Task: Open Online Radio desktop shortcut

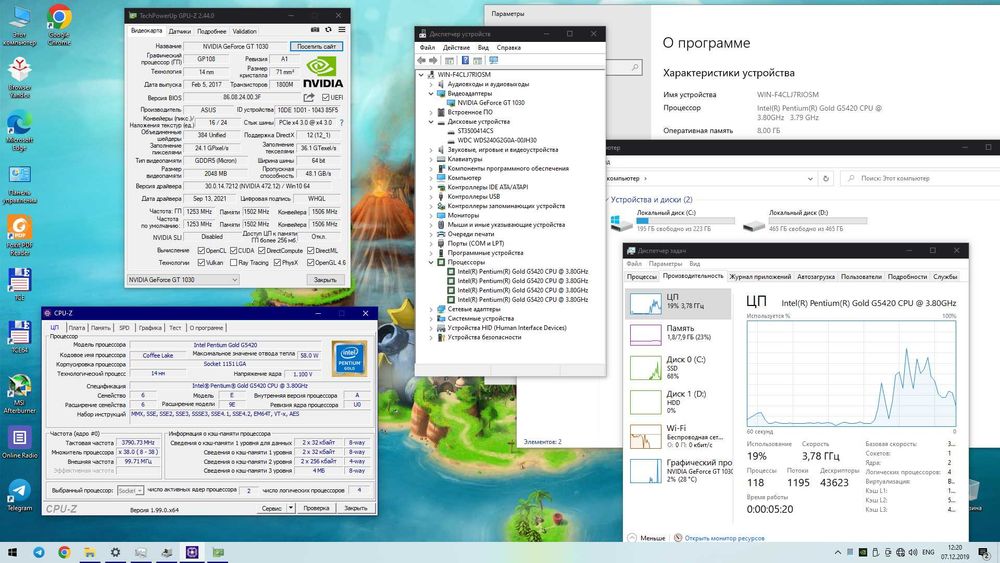Action: [20, 442]
